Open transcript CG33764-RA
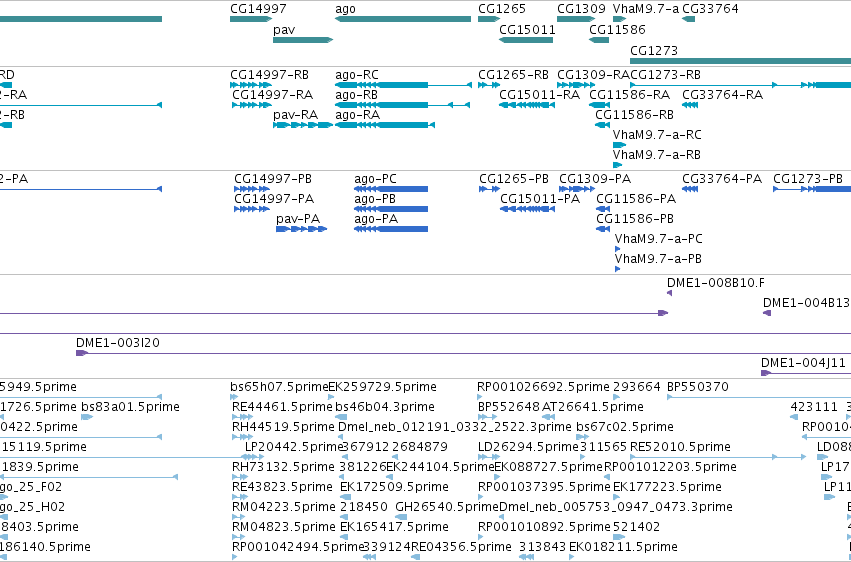The image size is (851, 562). pyautogui.click(x=690, y=105)
